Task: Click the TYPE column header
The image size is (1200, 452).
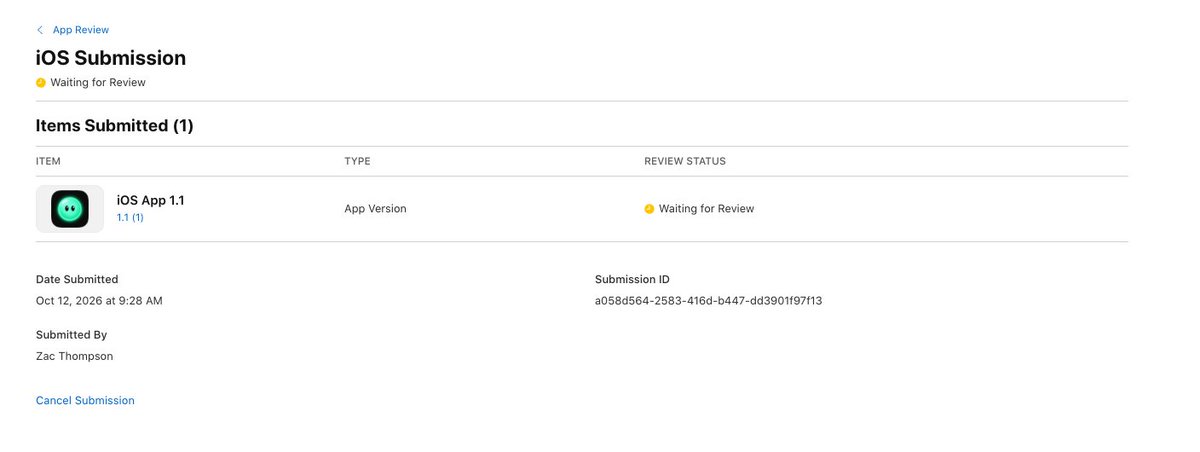Action: pos(357,161)
